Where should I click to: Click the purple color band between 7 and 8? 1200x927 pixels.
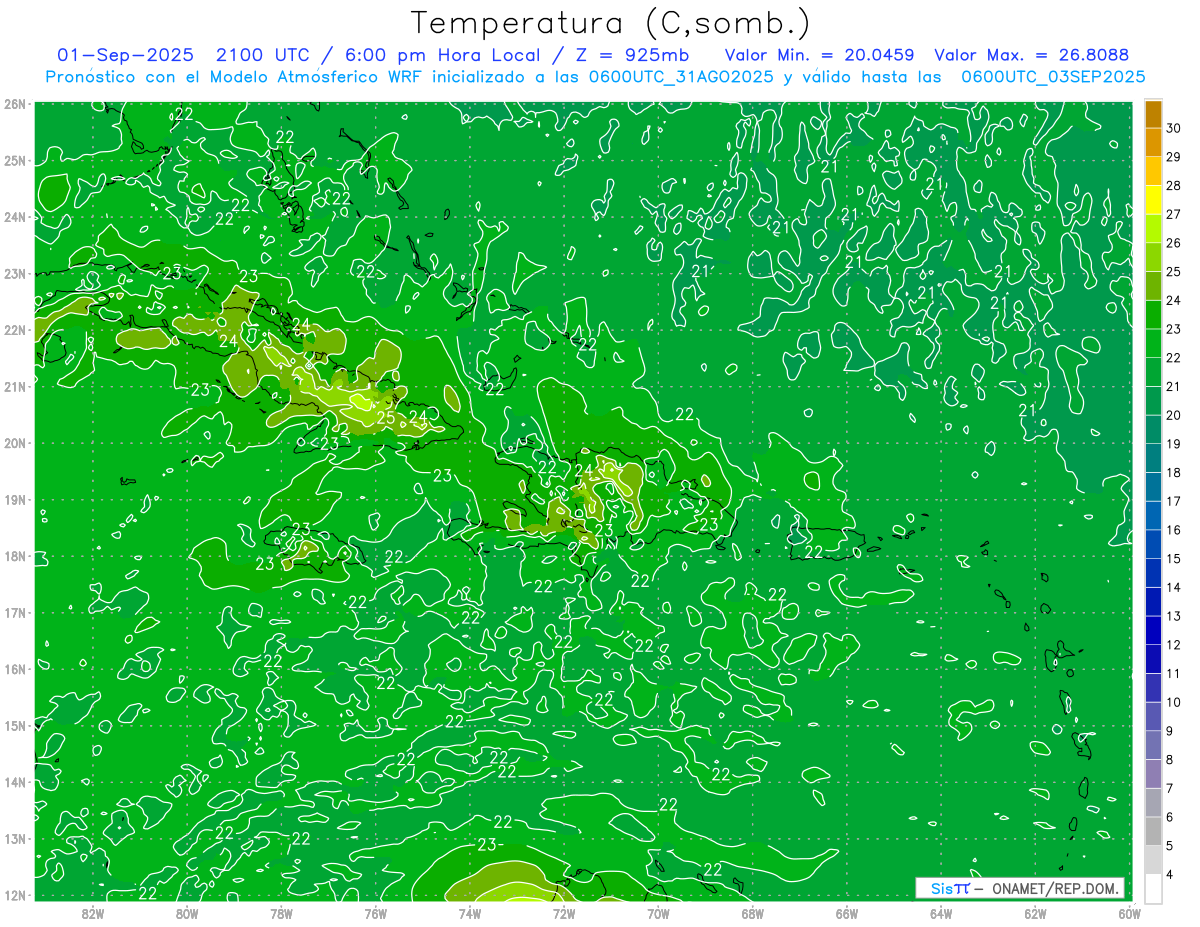(x=1153, y=774)
